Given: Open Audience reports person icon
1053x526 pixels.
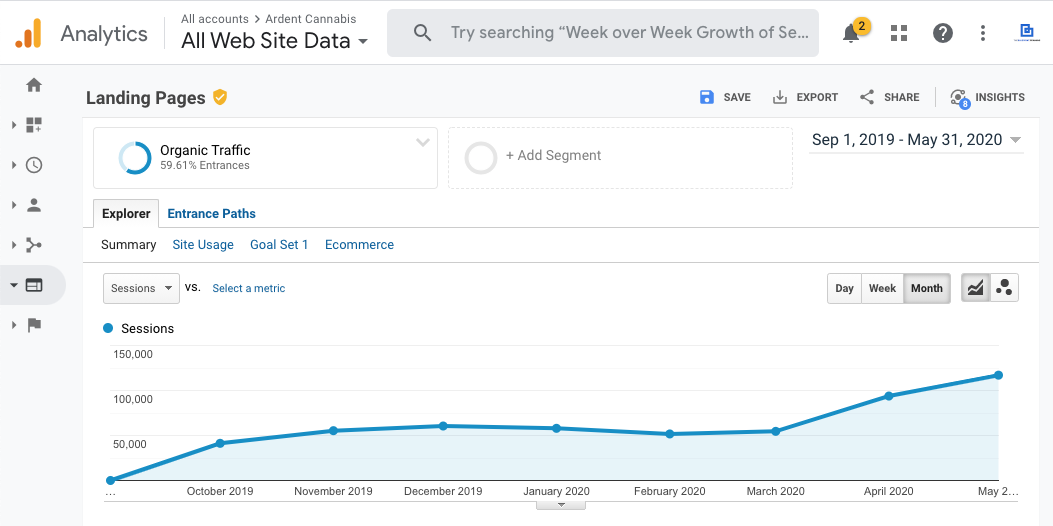Looking at the screenshot, I should pyautogui.click(x=34, y=205).
